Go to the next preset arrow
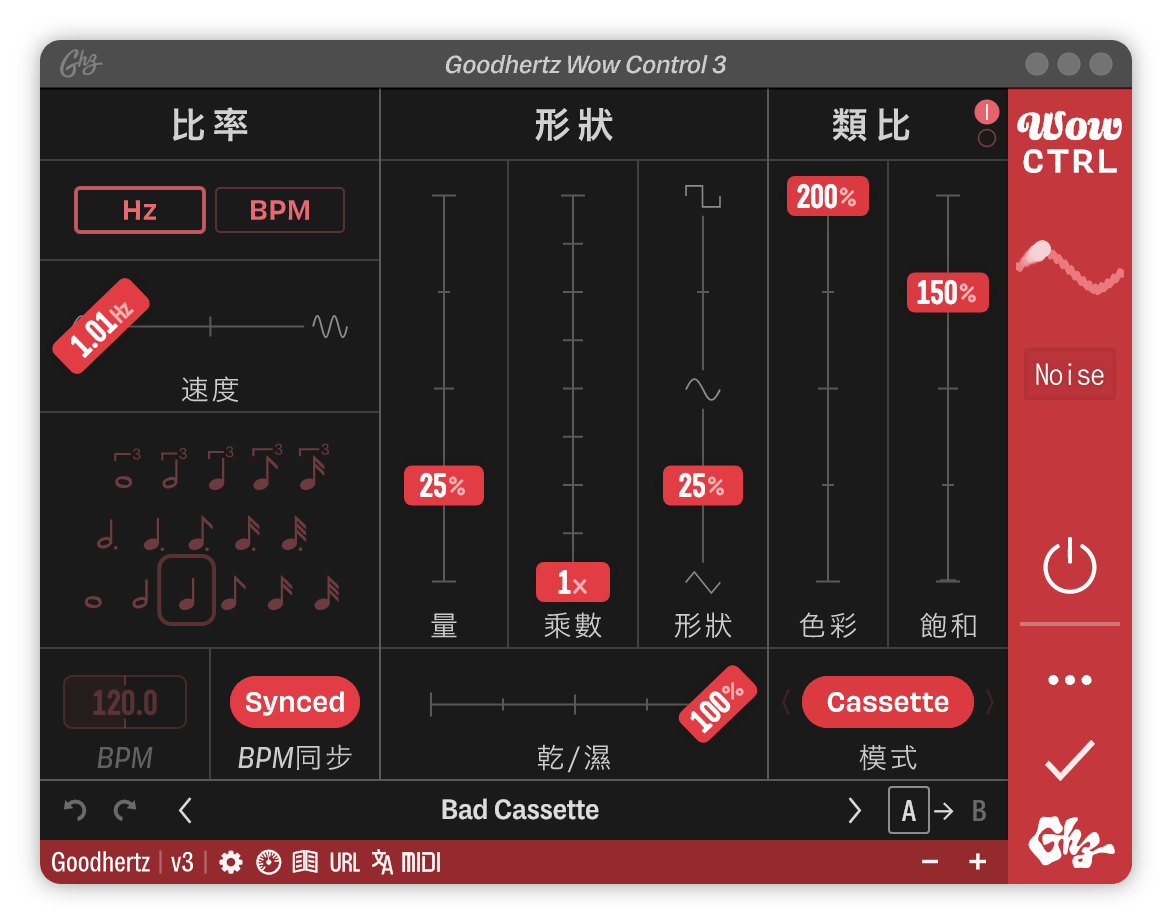Screen dimensions: 1172x924 click(x=854, y=810)
